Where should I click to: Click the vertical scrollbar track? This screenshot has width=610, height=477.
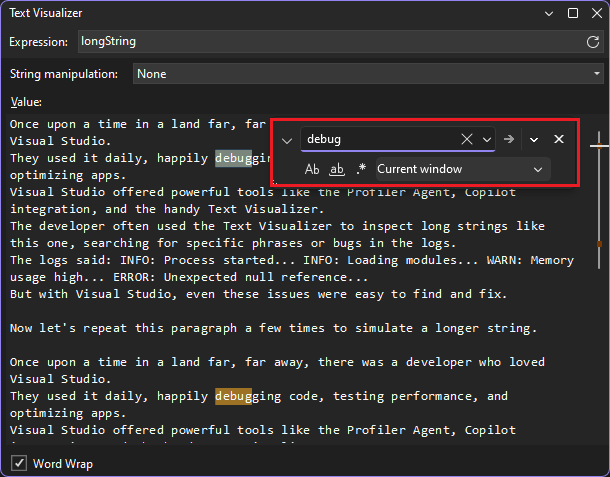click(599, 200)
